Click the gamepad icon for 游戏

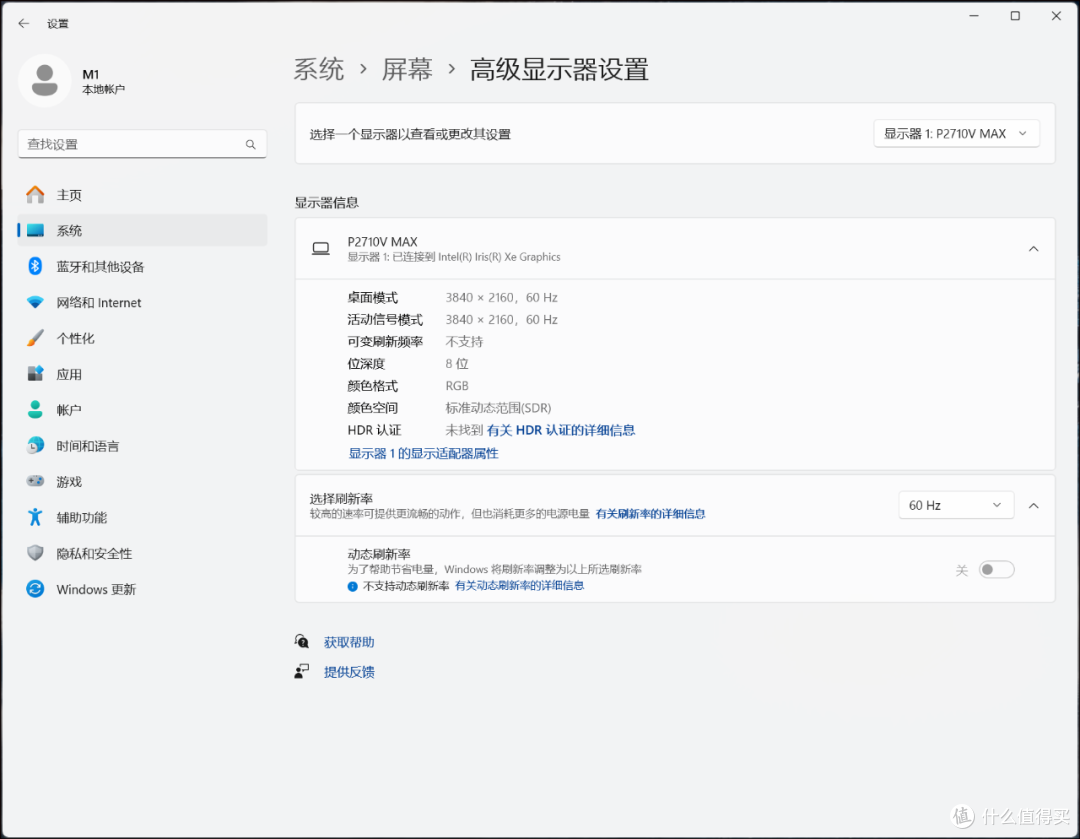(35, 481)
